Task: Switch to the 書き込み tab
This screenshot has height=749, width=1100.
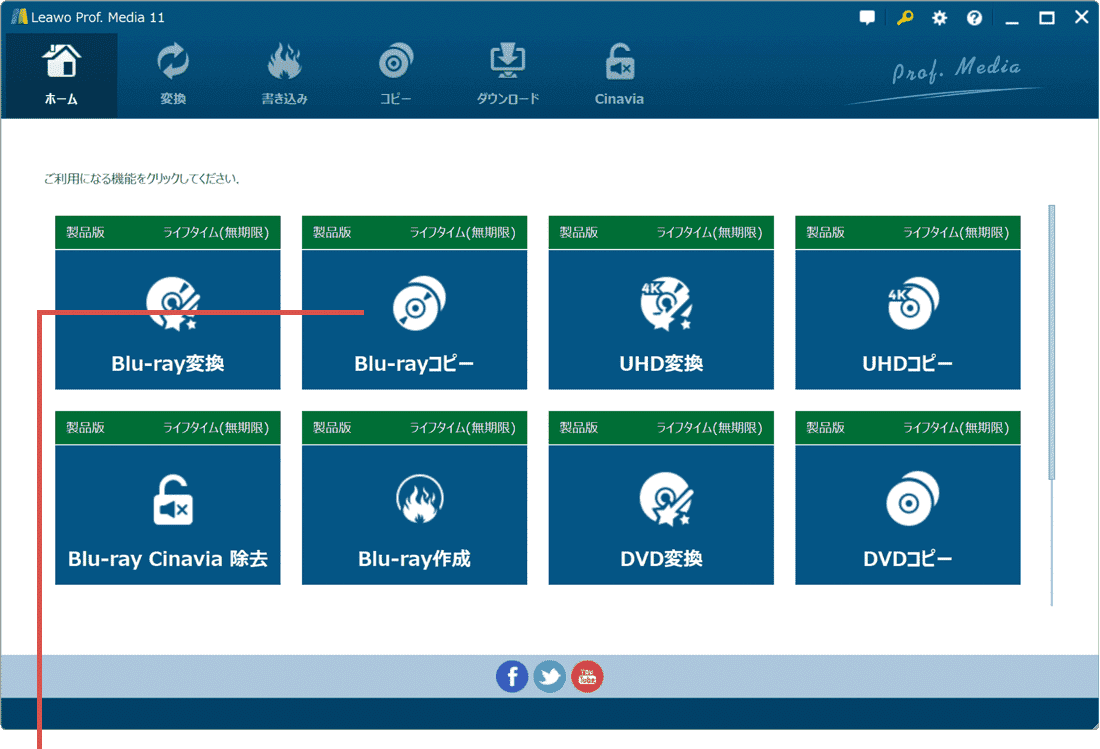Action: [x=285, y=74]
